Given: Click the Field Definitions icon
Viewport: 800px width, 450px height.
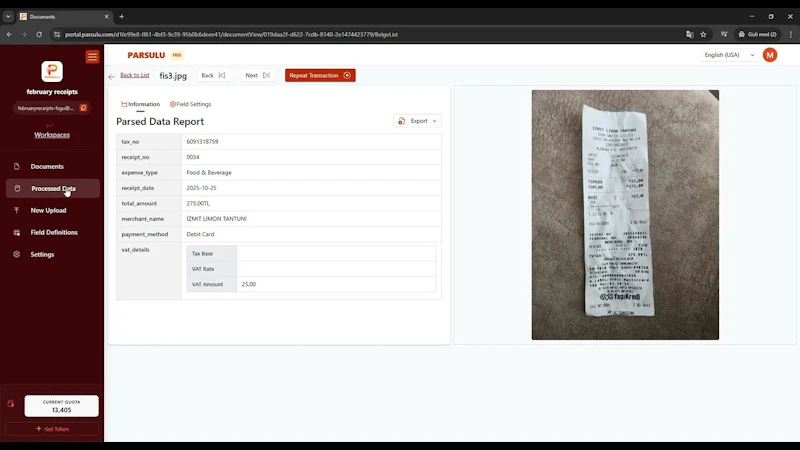Looking at the screenshot, I should [x=17, y=232].
